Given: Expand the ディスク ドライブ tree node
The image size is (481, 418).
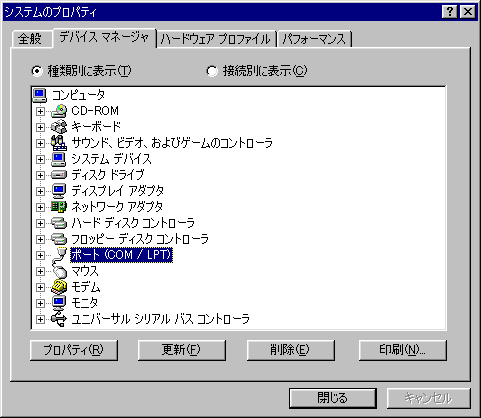Looking at the screenshot, I should click(x=40, y=175).
